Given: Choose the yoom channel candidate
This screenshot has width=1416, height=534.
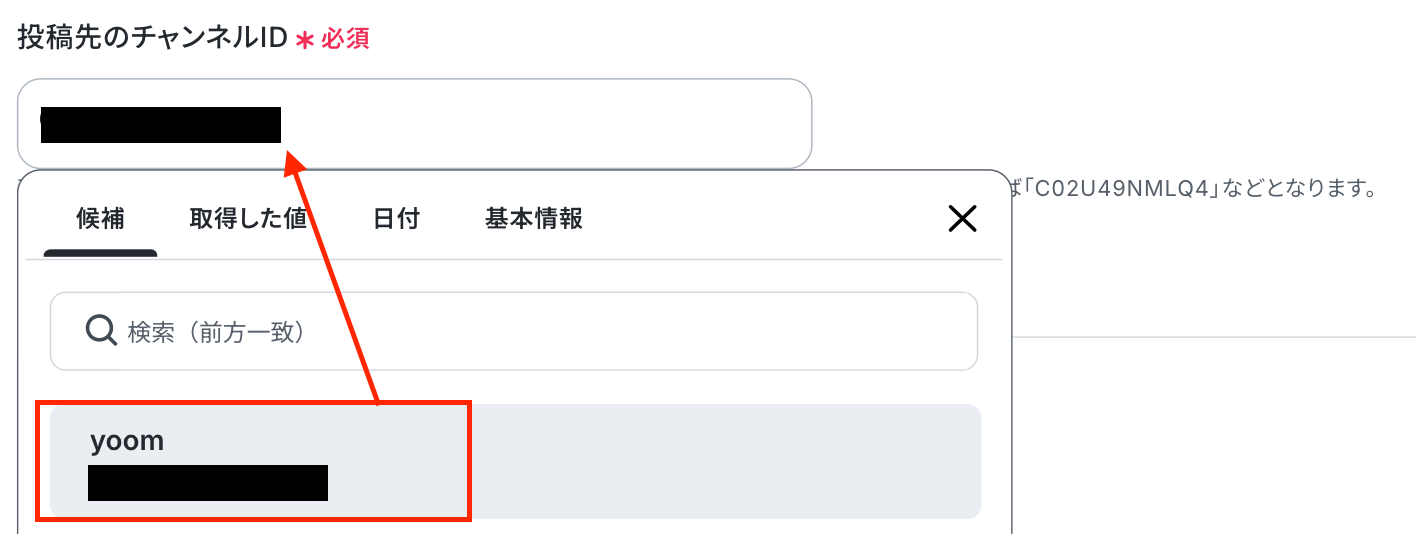Looking at the screenshot, I should coord(515,461).
